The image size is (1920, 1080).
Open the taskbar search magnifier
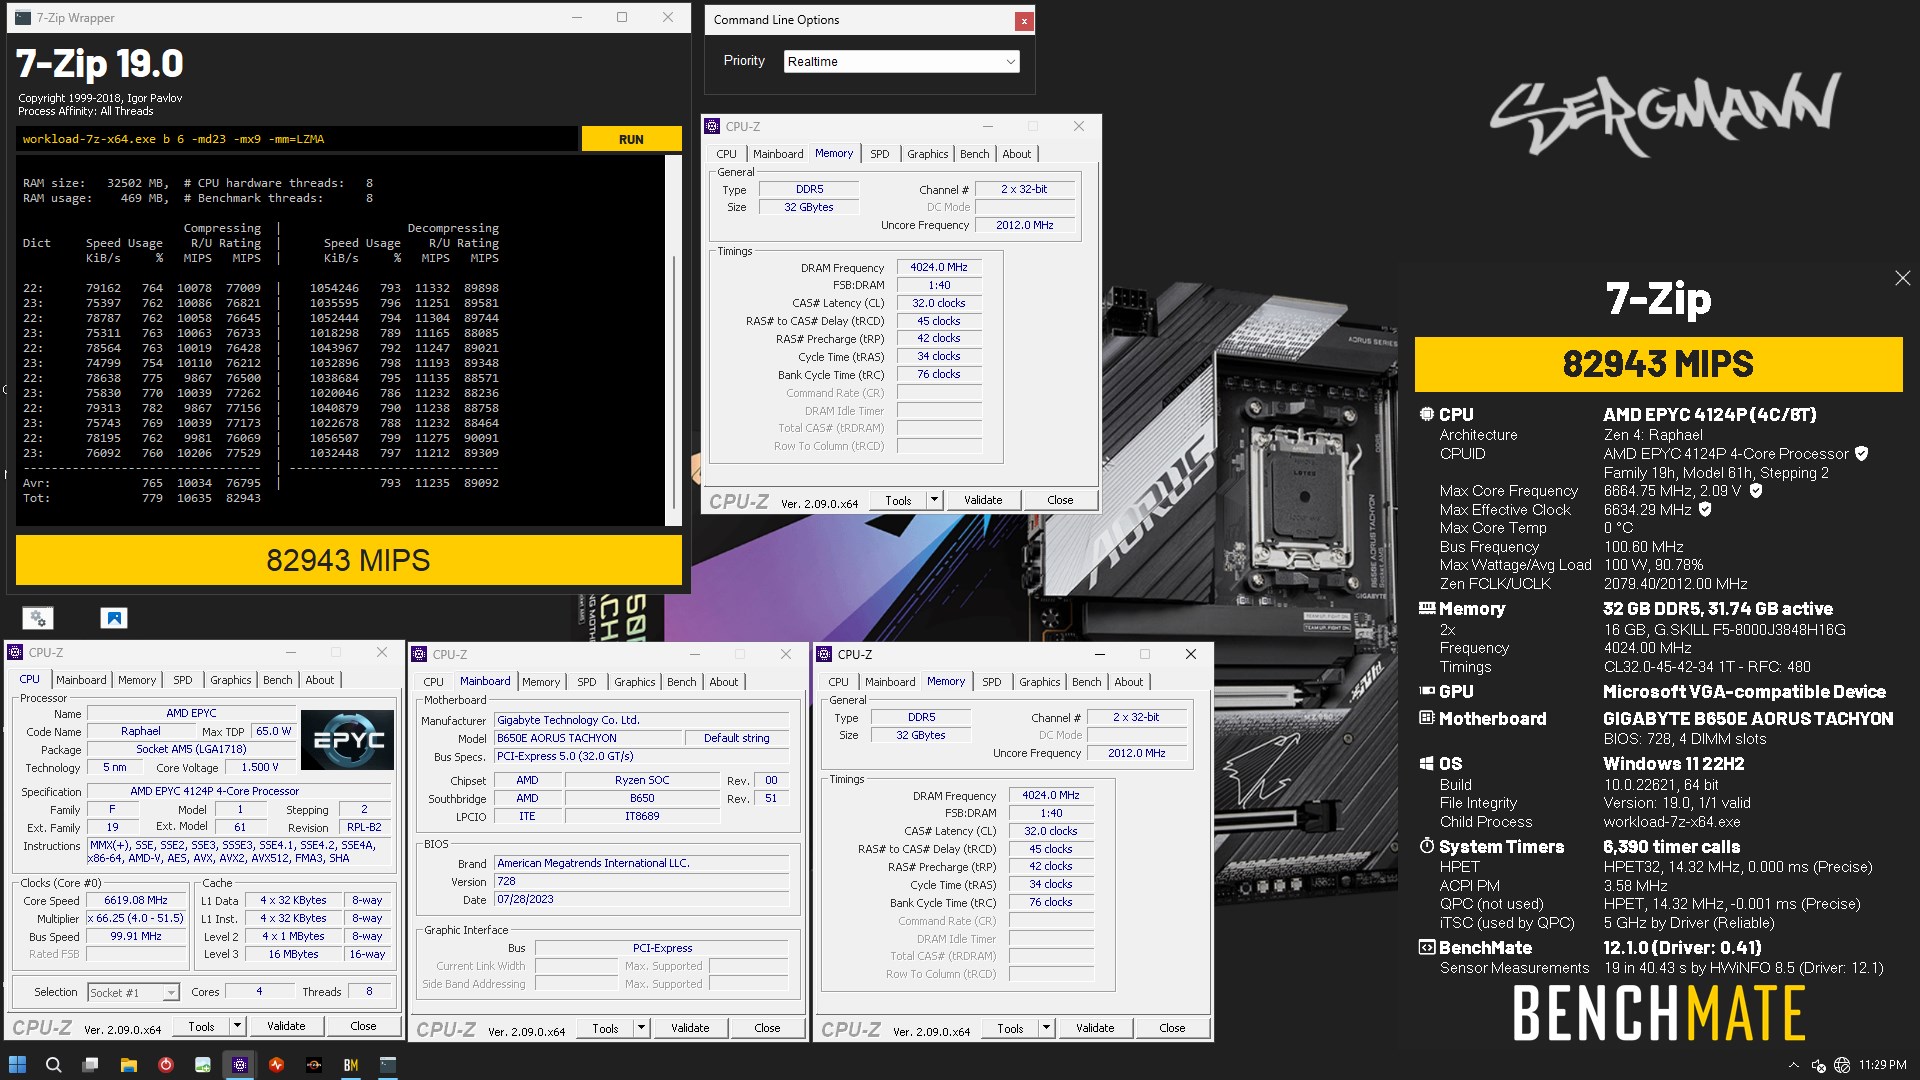(54, 1065)
